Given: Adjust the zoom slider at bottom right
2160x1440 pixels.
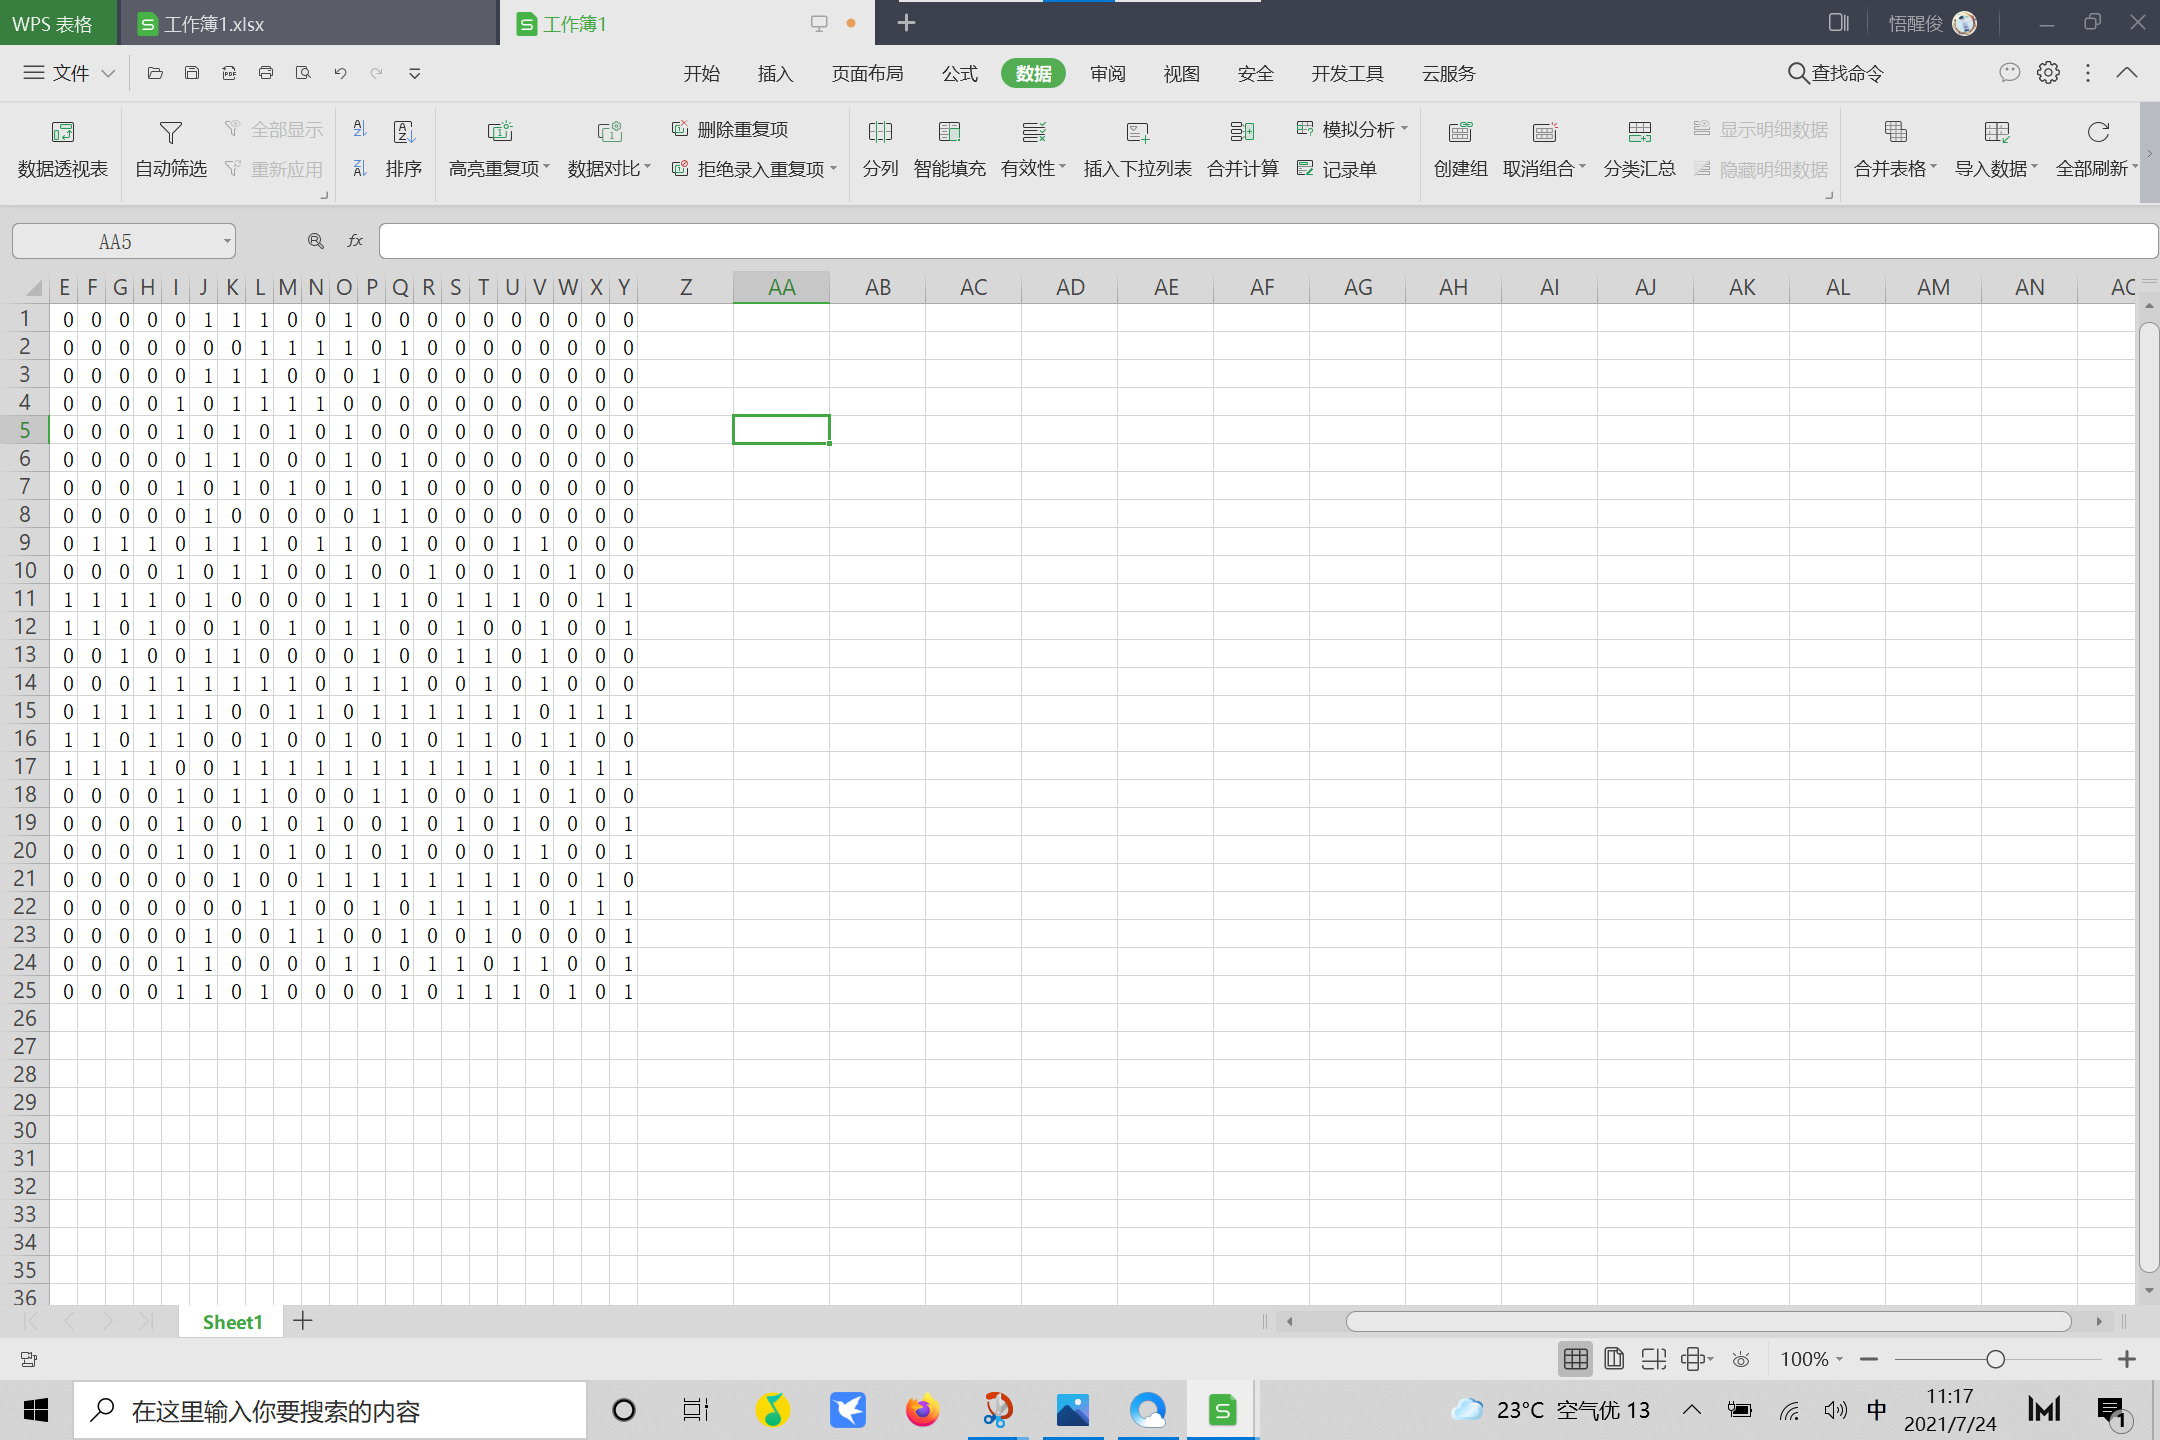Looking at the screenshot, I should (1995, 1359).
